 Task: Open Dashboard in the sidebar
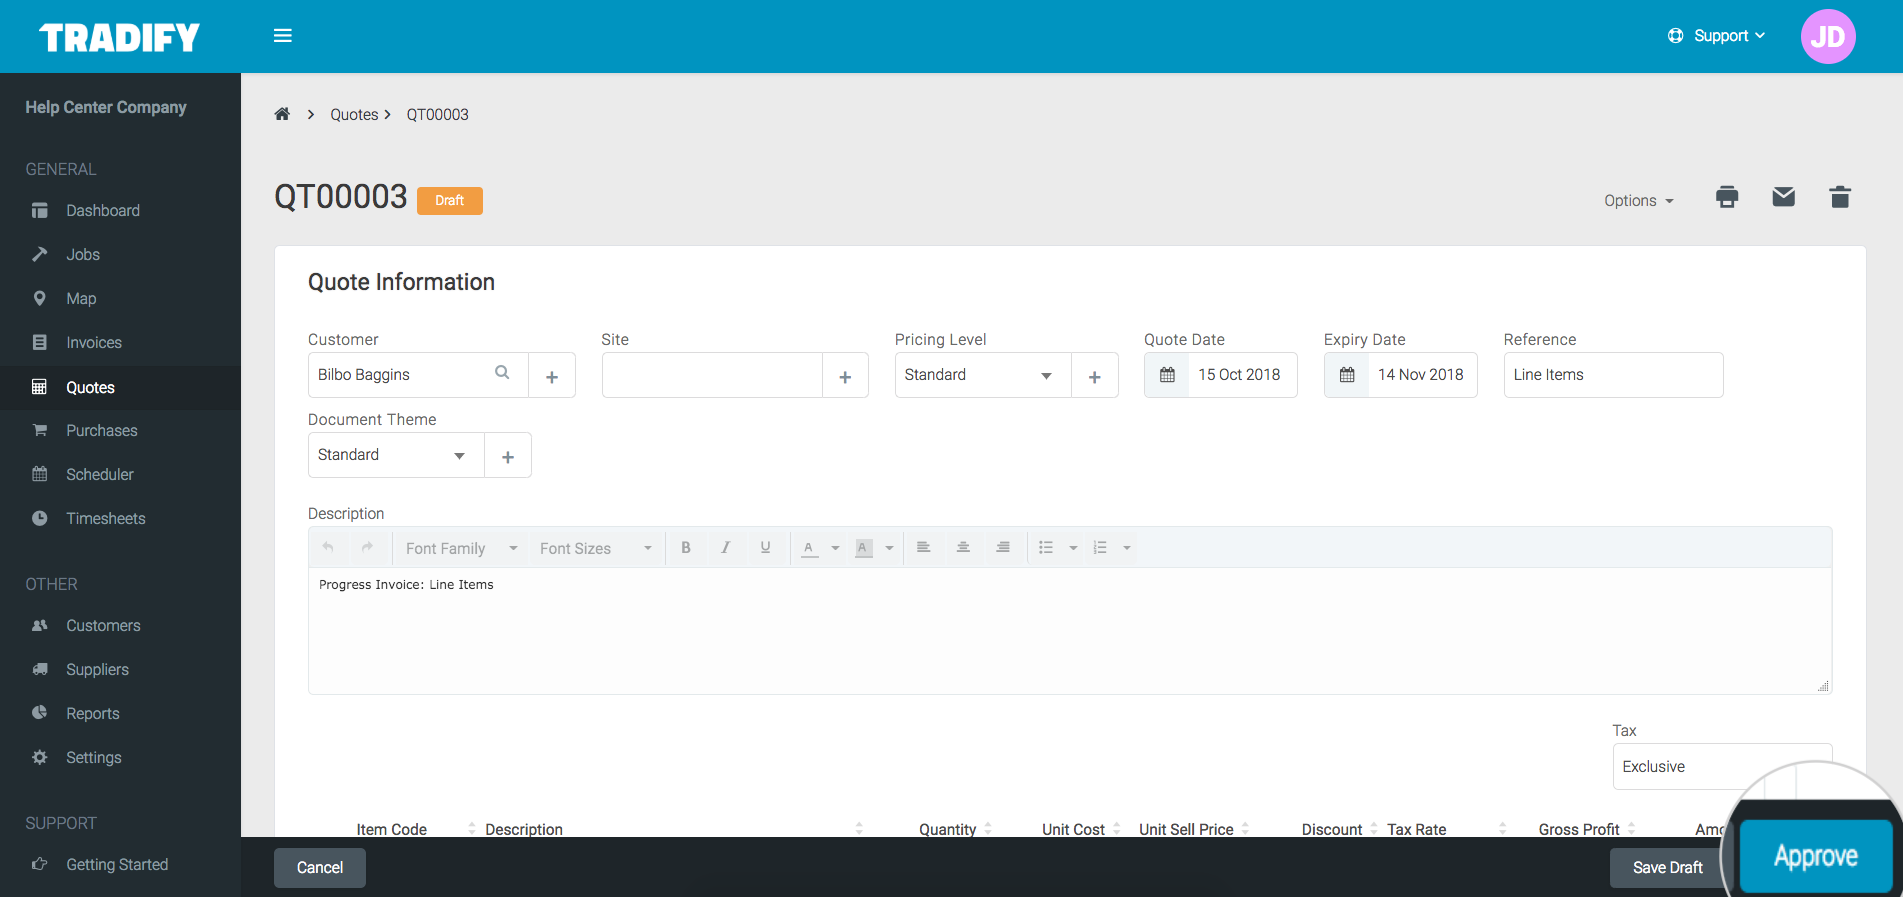(x=103, y=210)
